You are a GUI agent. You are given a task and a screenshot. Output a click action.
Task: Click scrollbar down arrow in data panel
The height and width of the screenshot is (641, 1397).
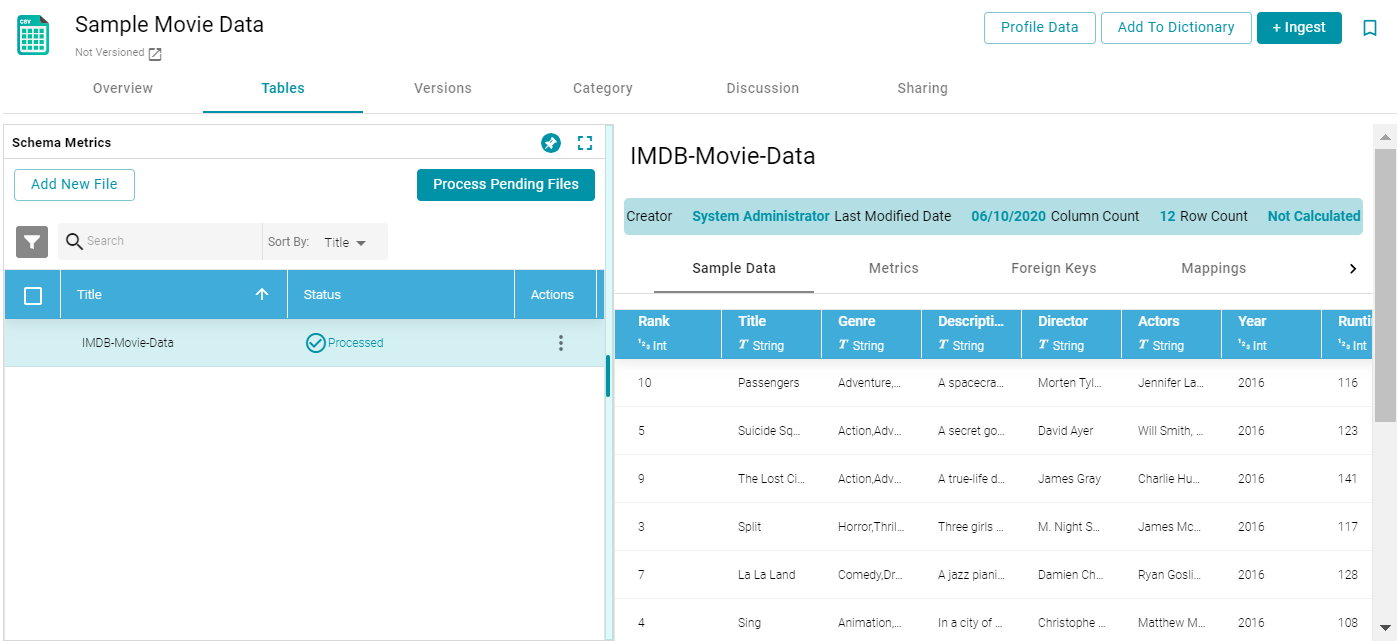(1385, 628)
